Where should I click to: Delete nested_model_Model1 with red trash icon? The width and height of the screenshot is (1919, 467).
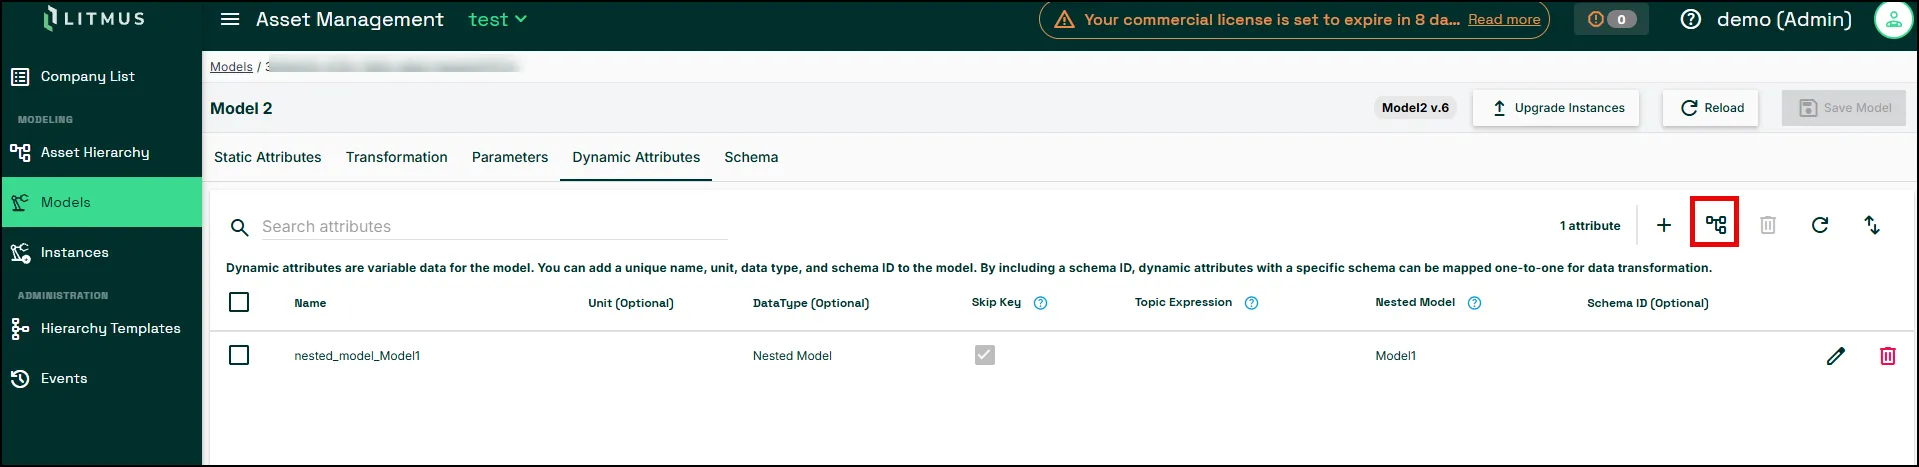[1888, 356]
